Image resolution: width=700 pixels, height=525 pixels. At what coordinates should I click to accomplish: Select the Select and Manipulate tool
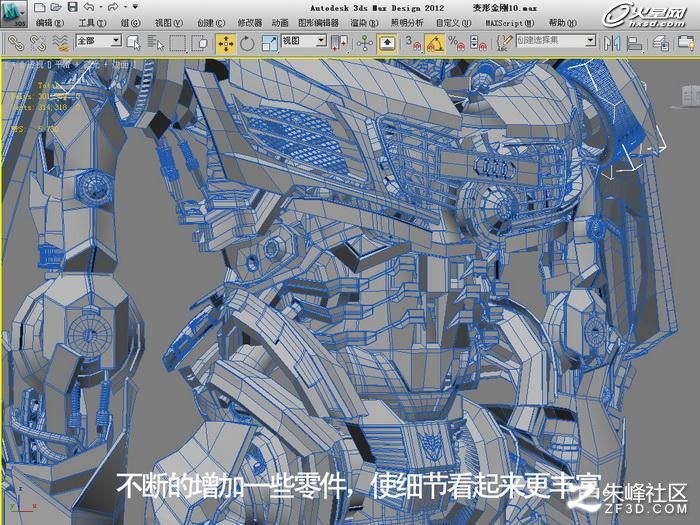pos(365,43)
